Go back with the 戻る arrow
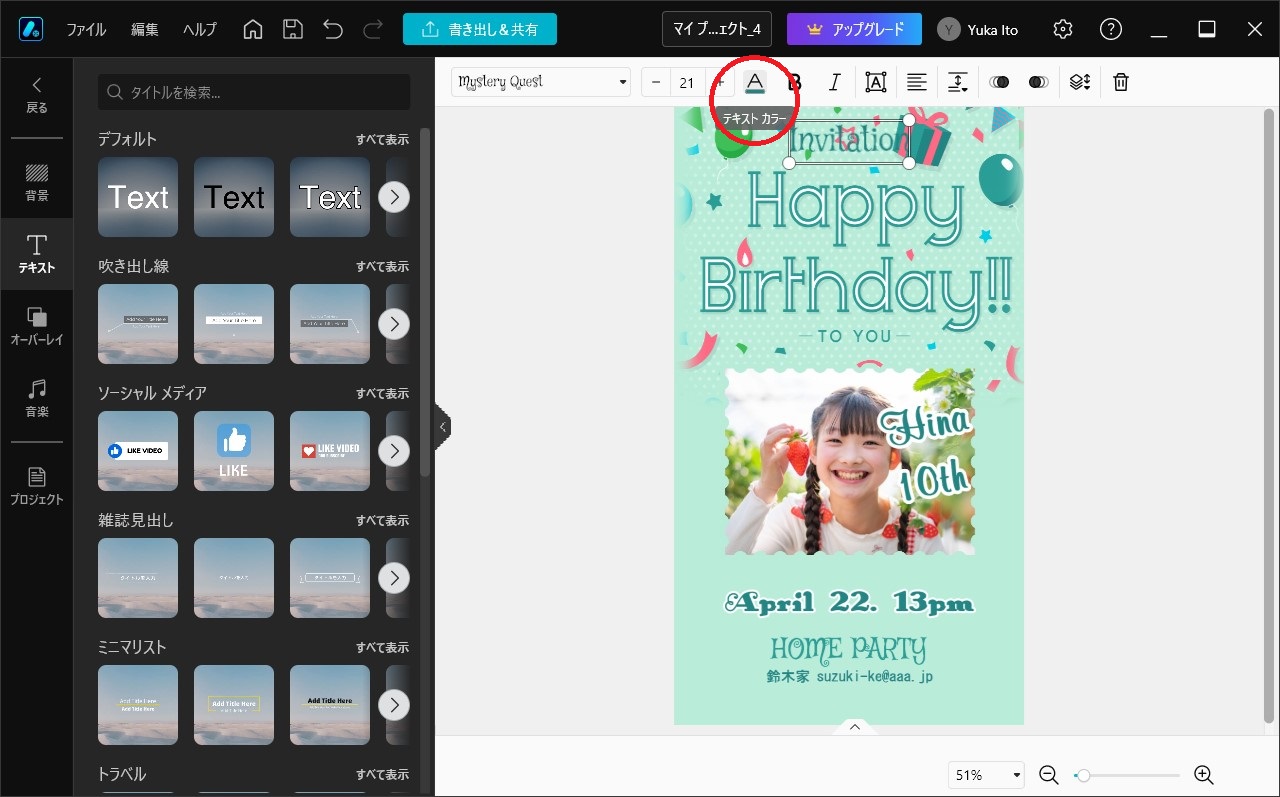Screen dimensions: 1280x797 [37, 95]
